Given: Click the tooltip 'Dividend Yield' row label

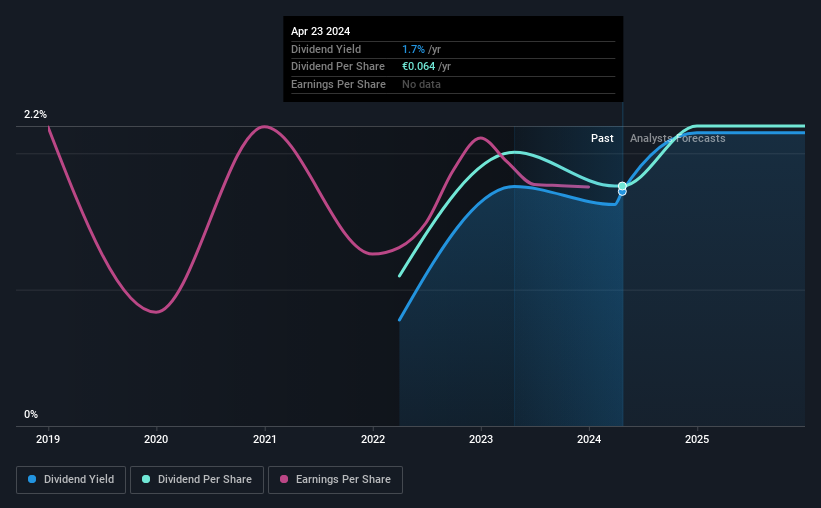Looking at the screenshot, I should [326, 49].
